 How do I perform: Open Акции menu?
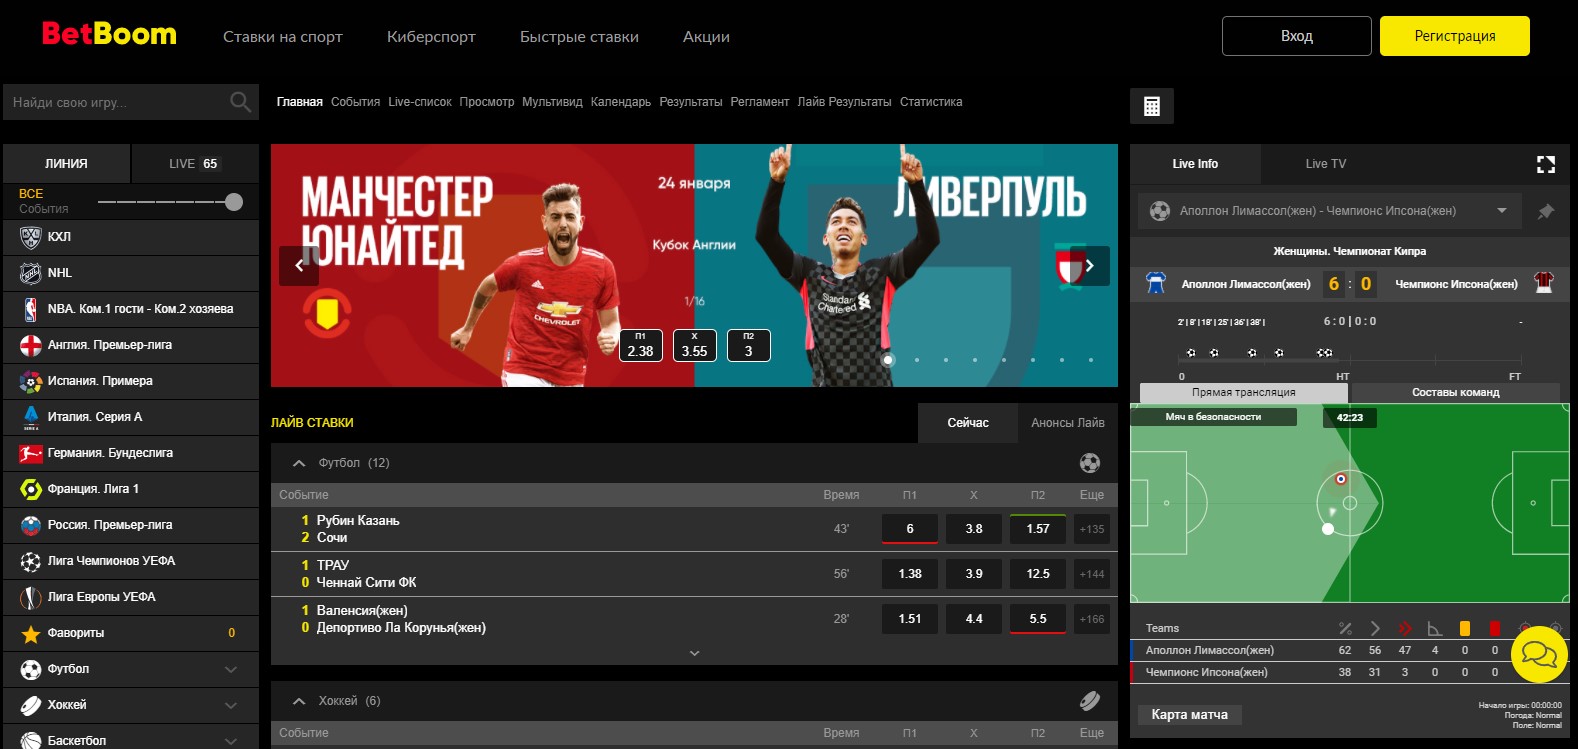[706, 37]
